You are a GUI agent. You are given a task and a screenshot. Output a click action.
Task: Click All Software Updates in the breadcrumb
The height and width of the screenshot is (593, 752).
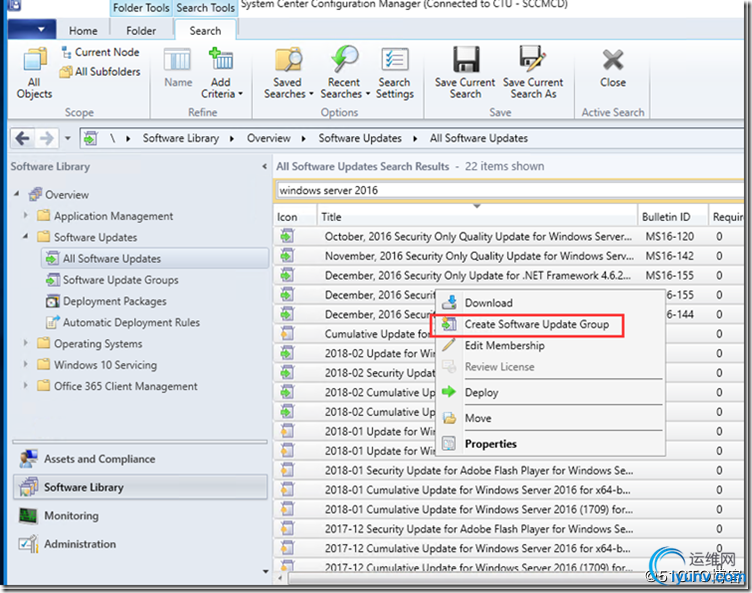(x=479, y=138)
